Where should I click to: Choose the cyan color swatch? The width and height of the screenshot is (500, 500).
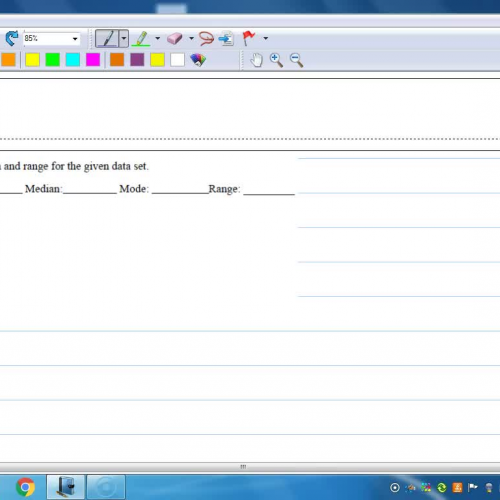point(73,60)
